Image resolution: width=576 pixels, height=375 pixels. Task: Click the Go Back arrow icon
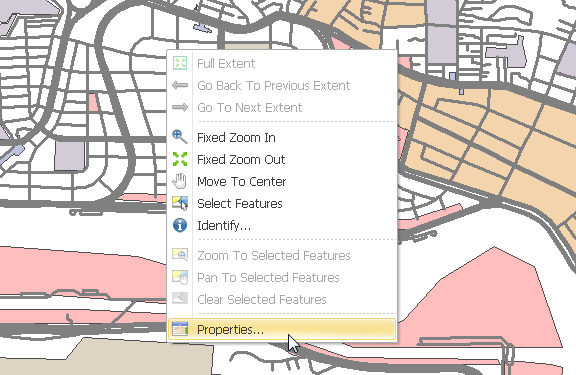pyautogui.click(x=180, y=85)
